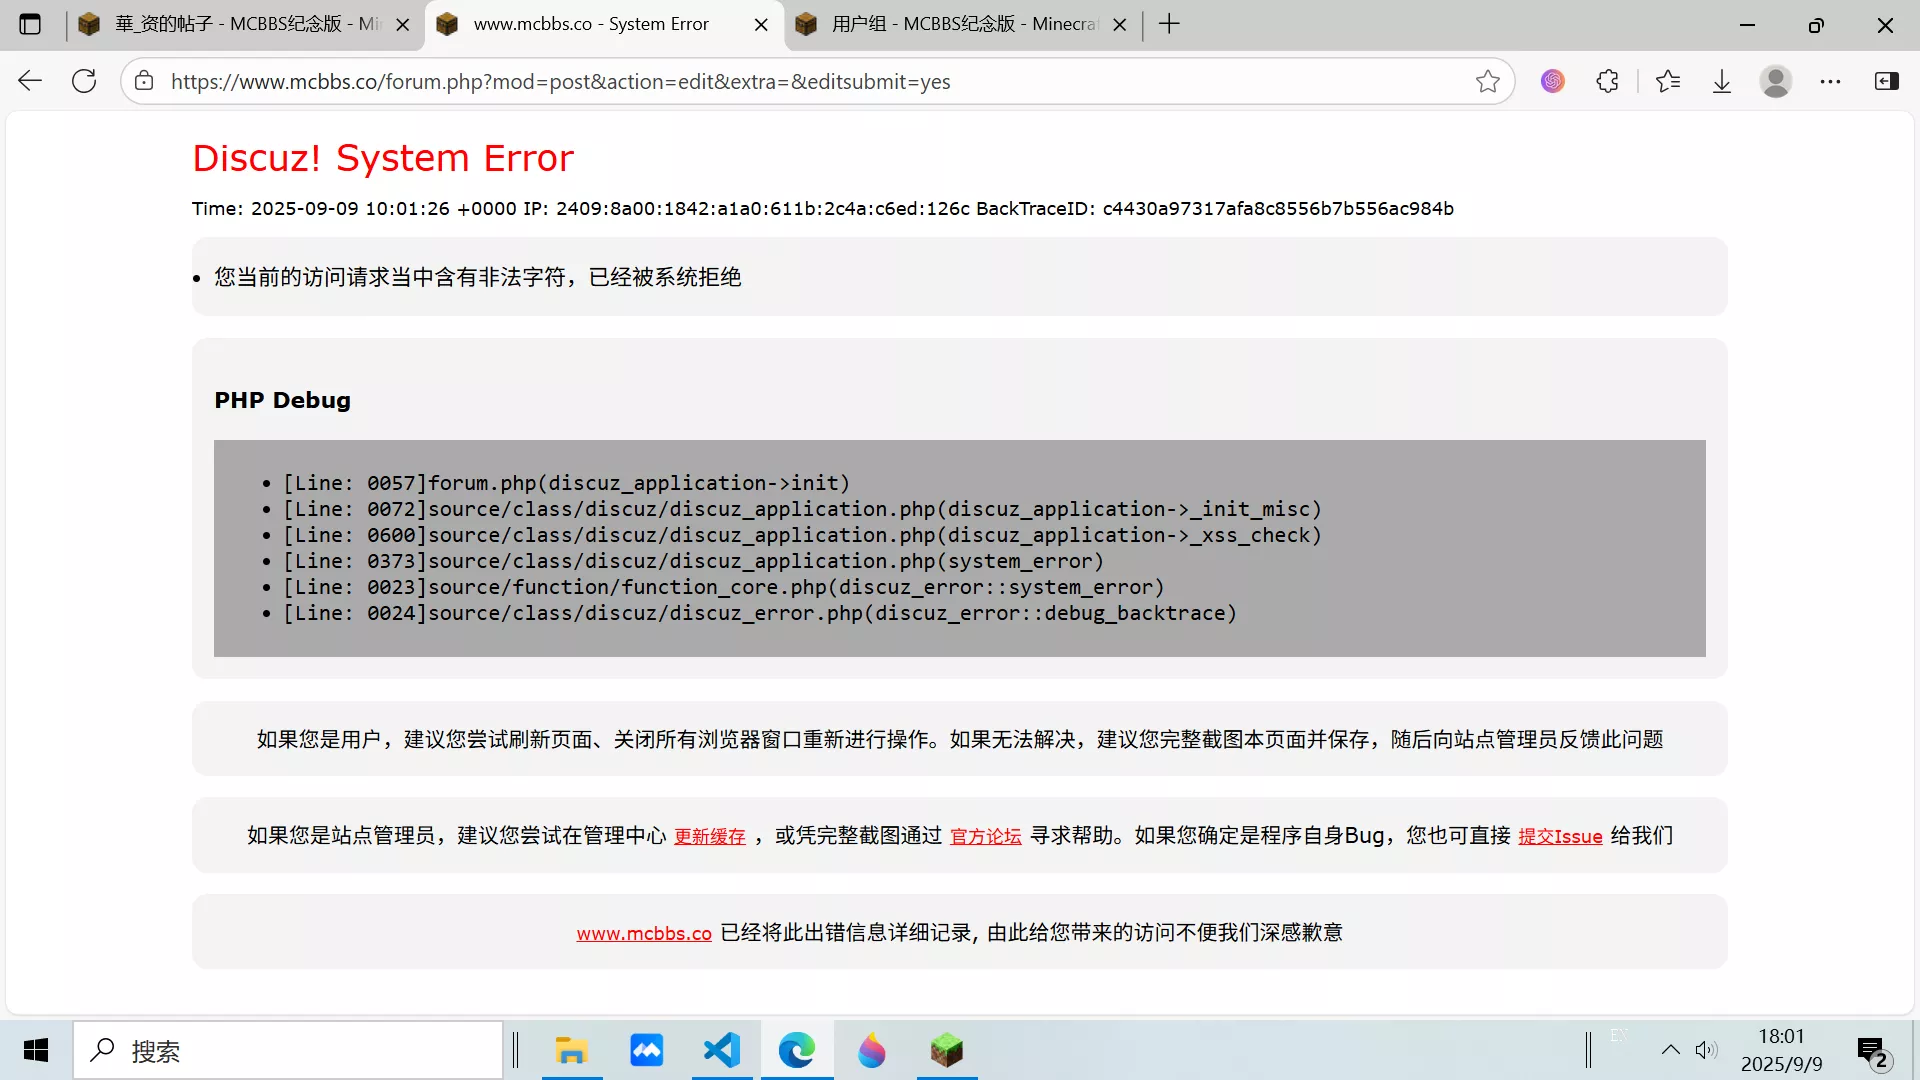The height and width of the screenshot is (1080, 1920).
Task: Open the Copilot sidebar icon
Action: point(1887,81)
